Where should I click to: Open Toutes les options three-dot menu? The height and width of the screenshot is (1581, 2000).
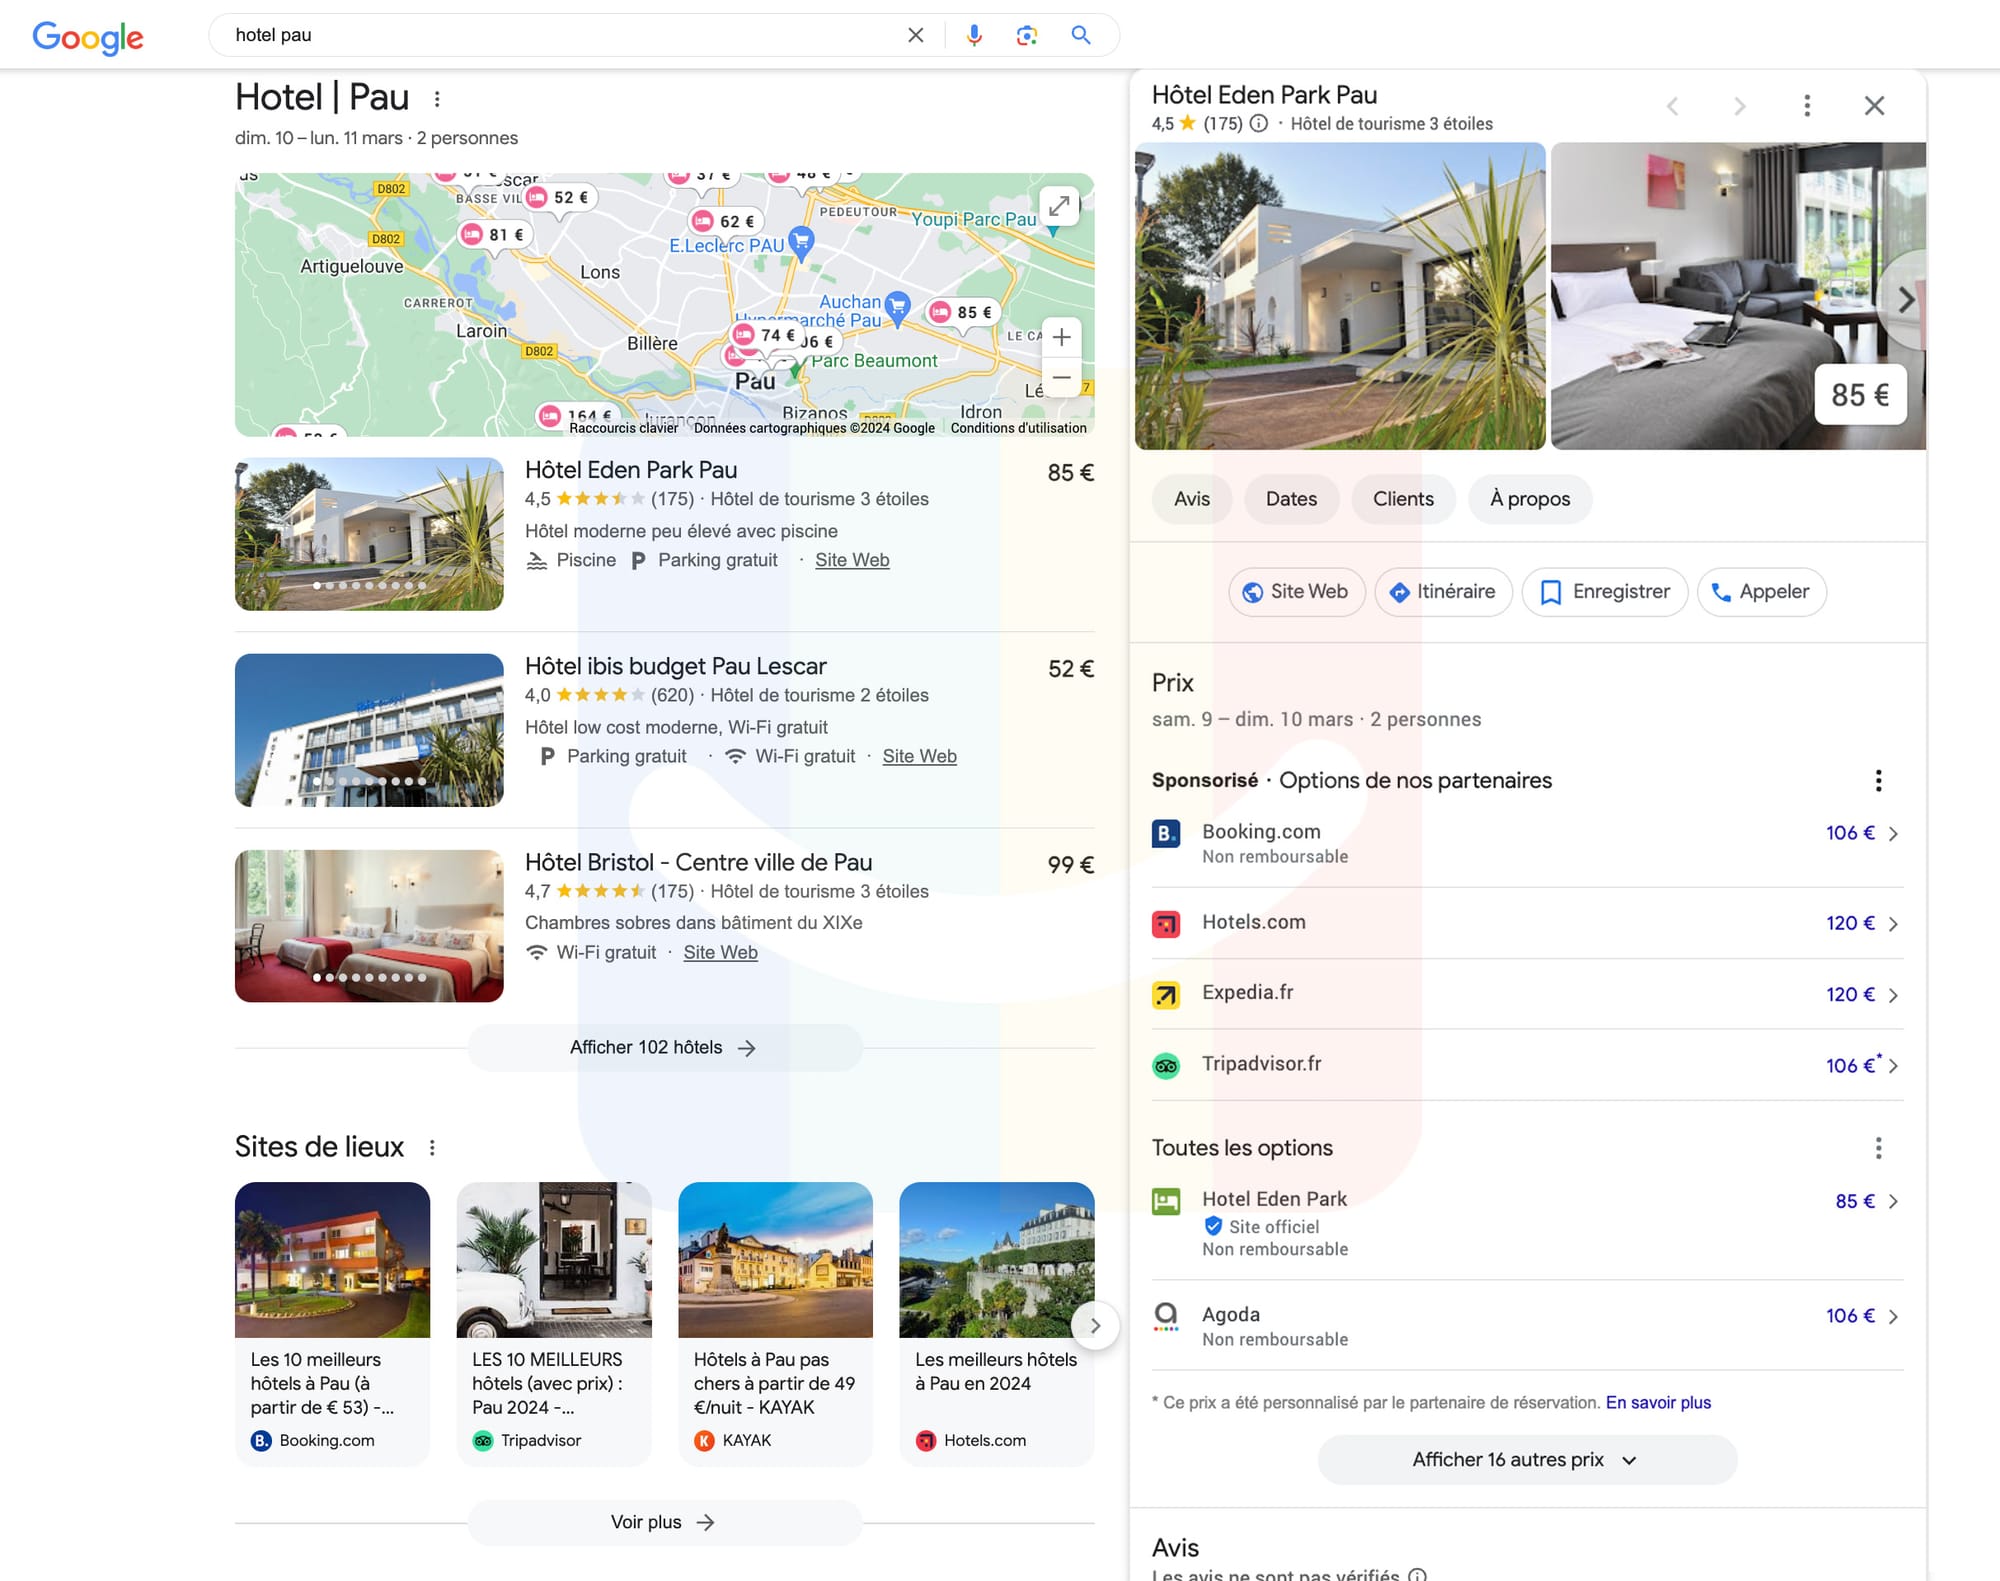[x=1878, y=1148]
